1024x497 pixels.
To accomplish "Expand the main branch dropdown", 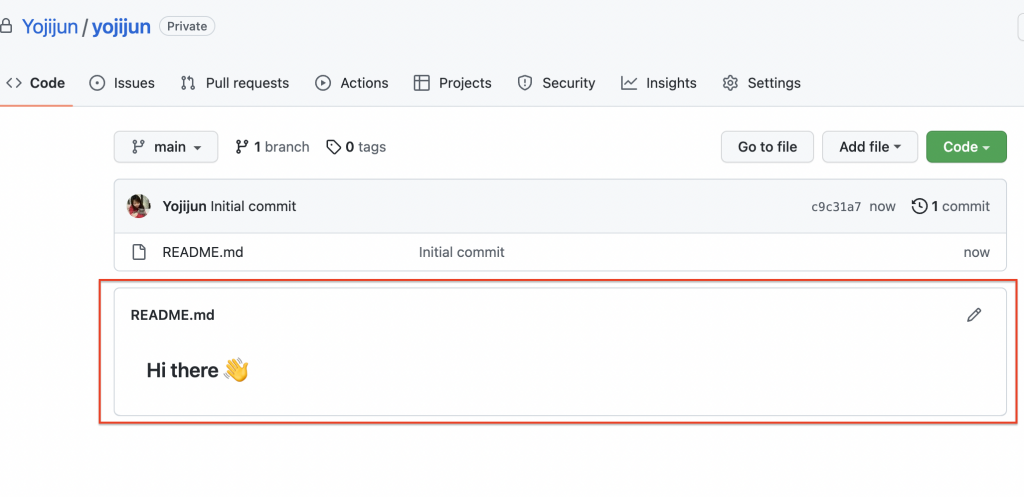I will coord(166,147).
